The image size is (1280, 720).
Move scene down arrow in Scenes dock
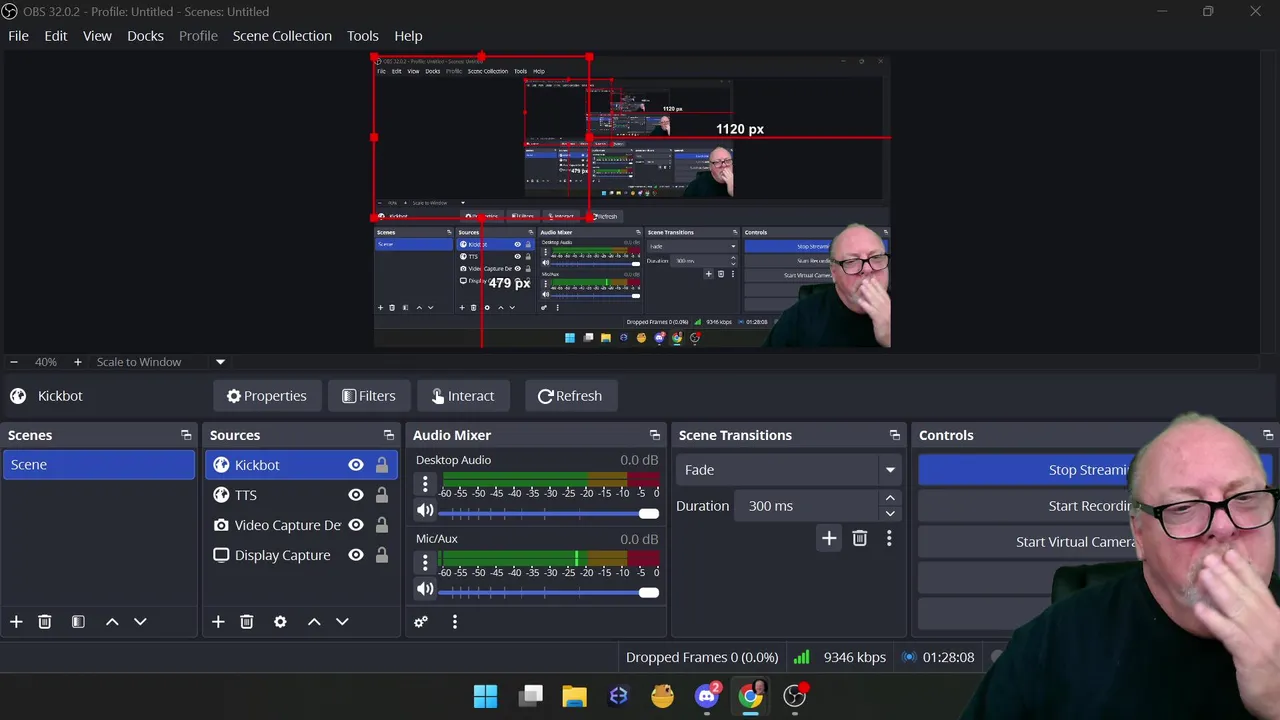click(x=140, y=622)
